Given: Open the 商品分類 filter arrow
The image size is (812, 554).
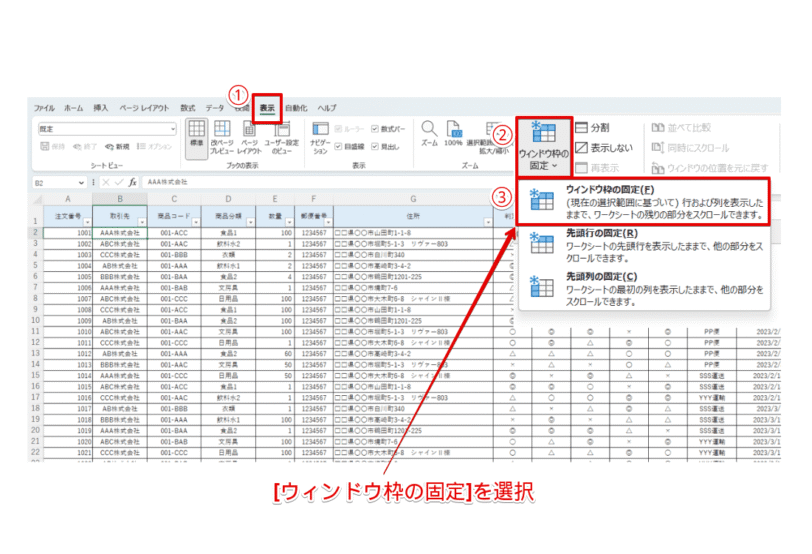Looking at the screenshot, I should click(x=251, y=222).
